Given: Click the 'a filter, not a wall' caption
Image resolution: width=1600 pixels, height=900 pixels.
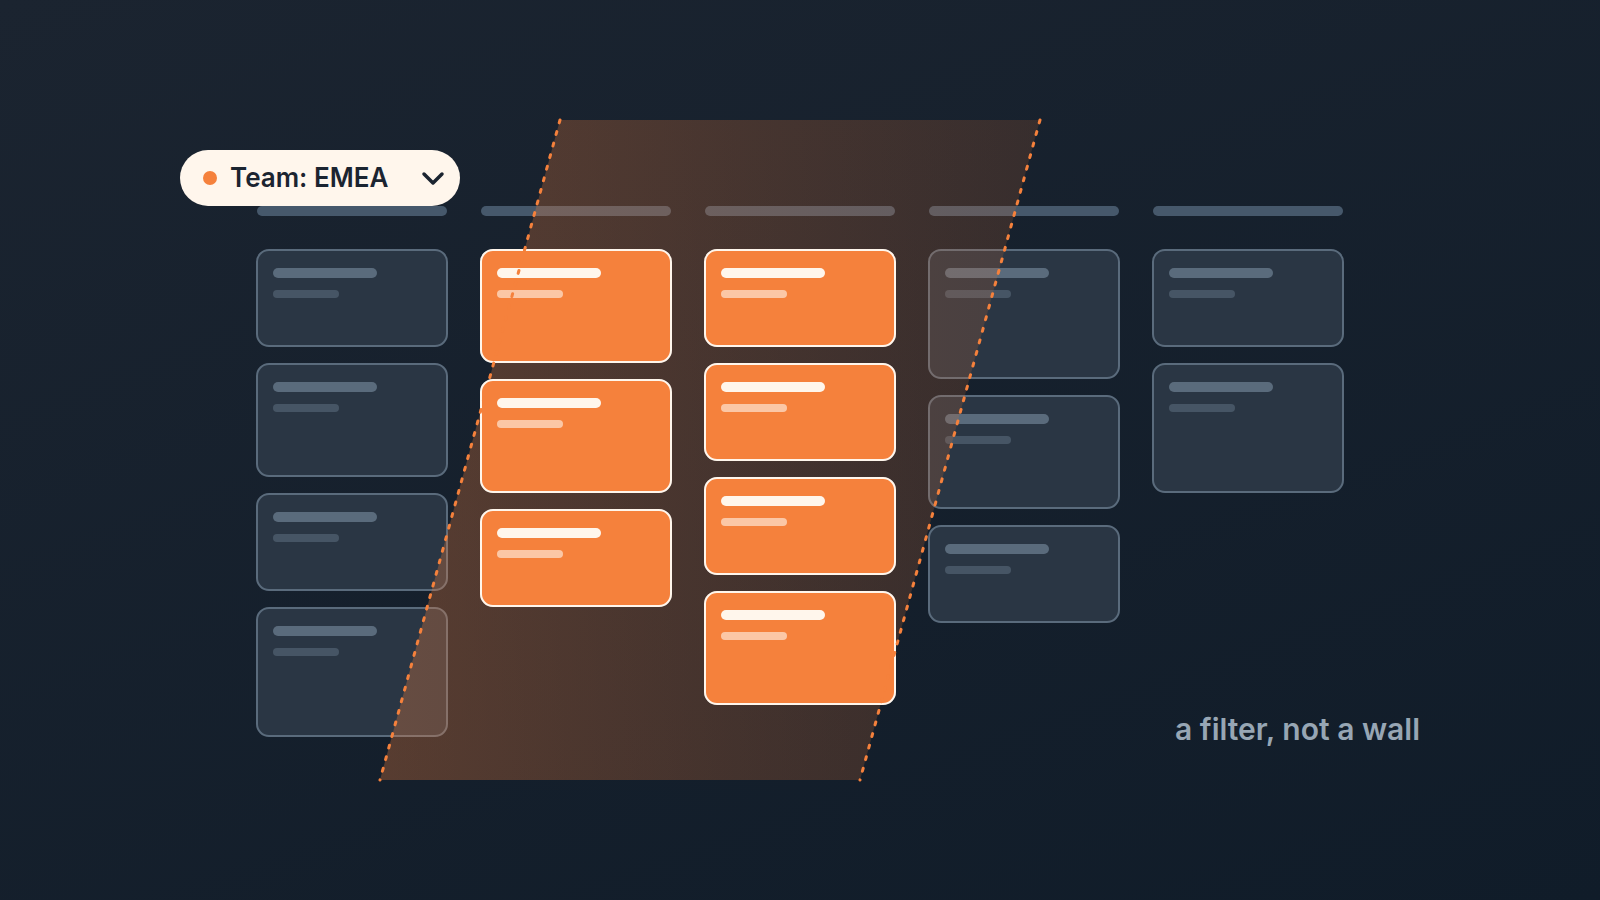Looking at the screenshot, I should pos(1297,730).
